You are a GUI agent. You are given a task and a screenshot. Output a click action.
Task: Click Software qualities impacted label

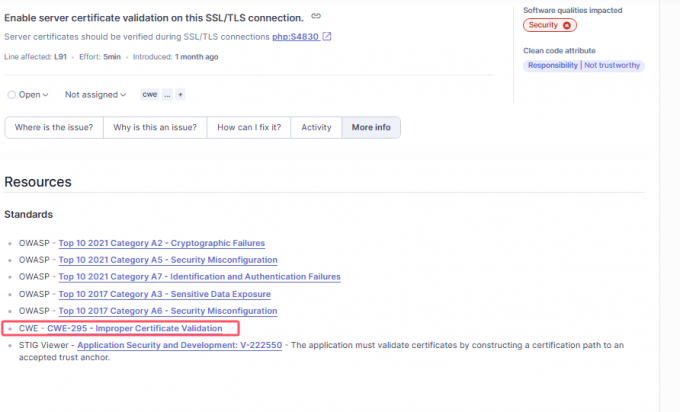pos(572,10)
